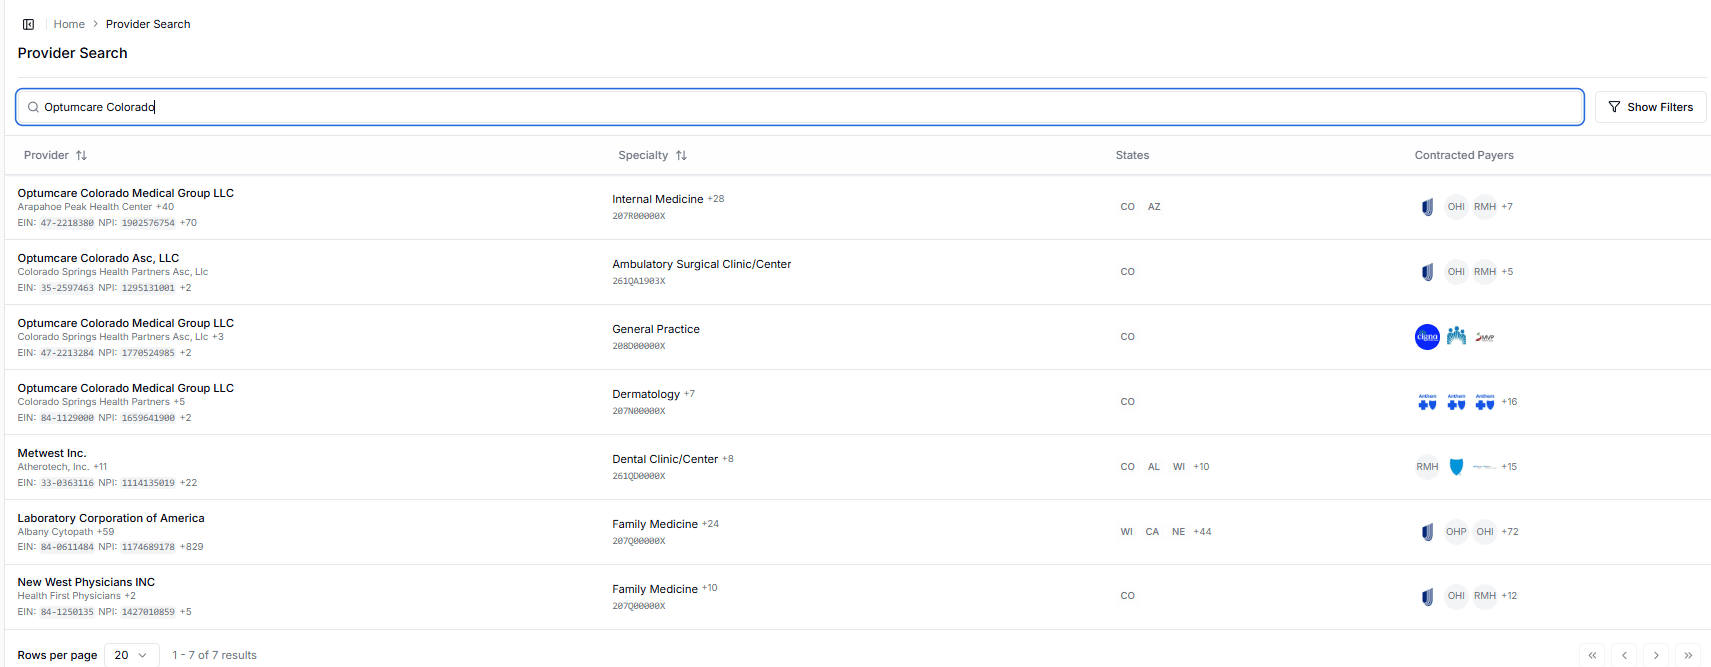Click RMH badge in Arapahoe Peak row
This screenshot has width=1711, height=667.
click(x=1485, y=207)
